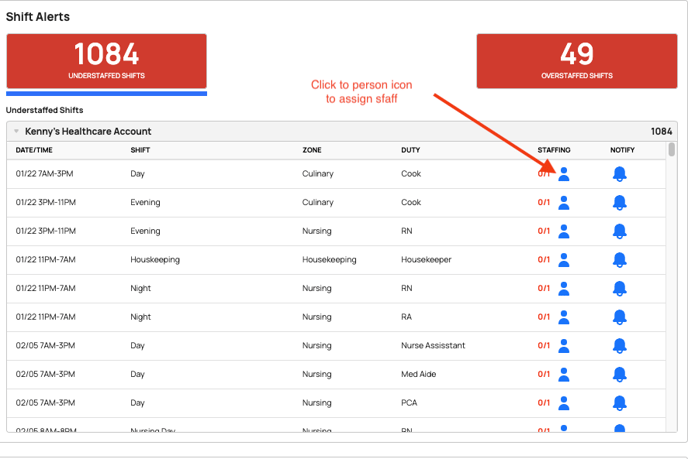
Task: Assign staff to 01/22 Night Nursing RA shift
Action: [x=564, y=317]
